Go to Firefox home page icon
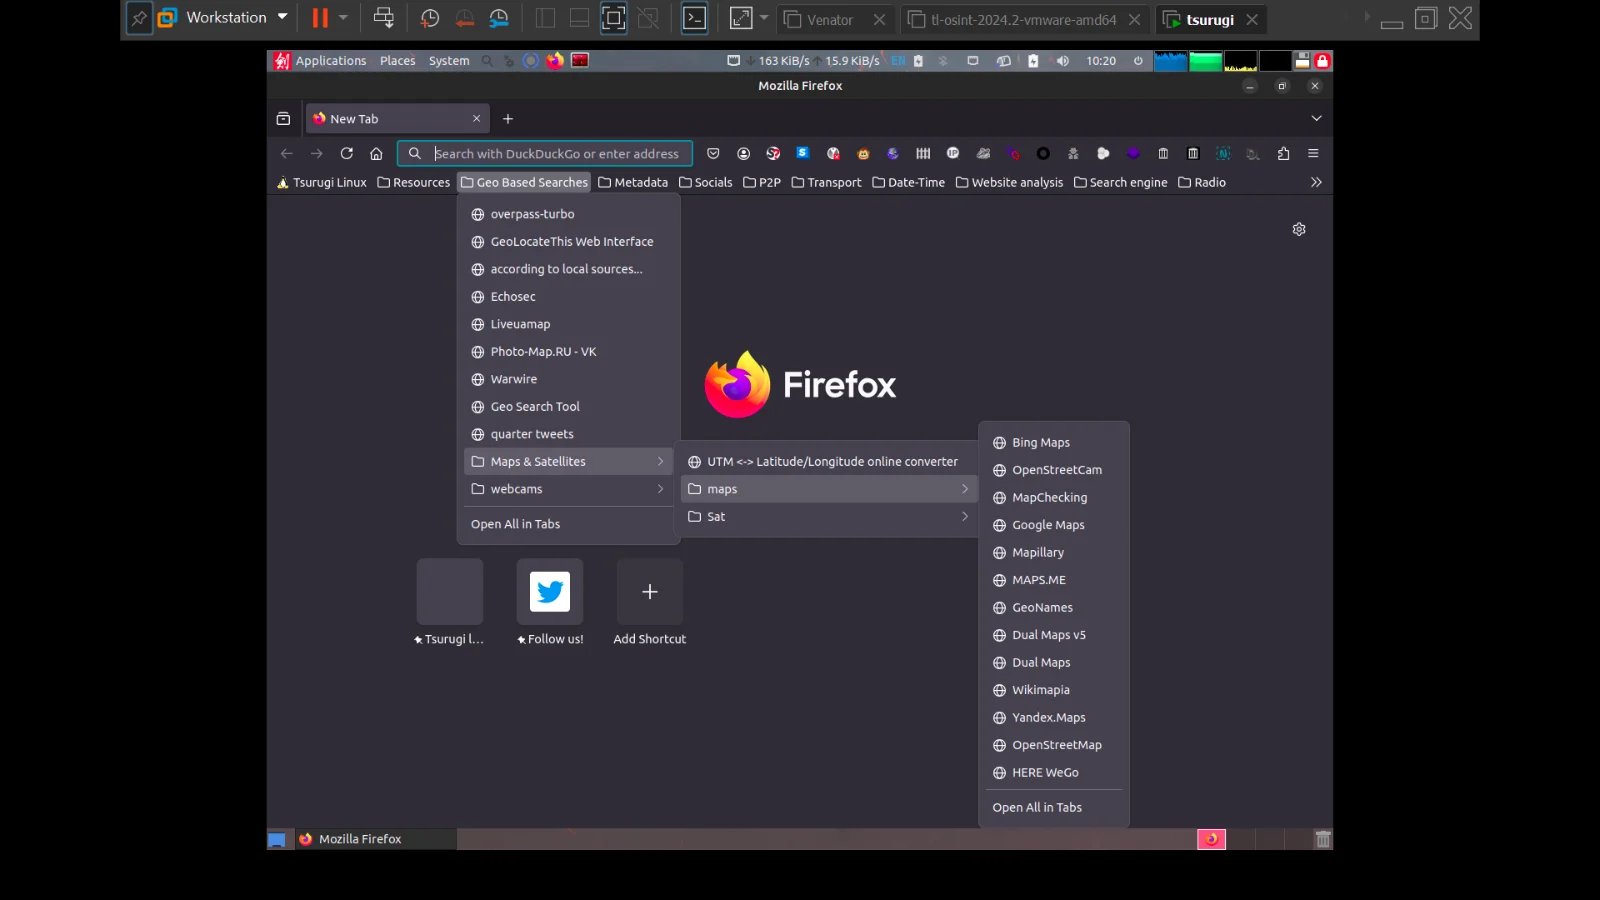1600x900 pixels. (x=376, y=154)
